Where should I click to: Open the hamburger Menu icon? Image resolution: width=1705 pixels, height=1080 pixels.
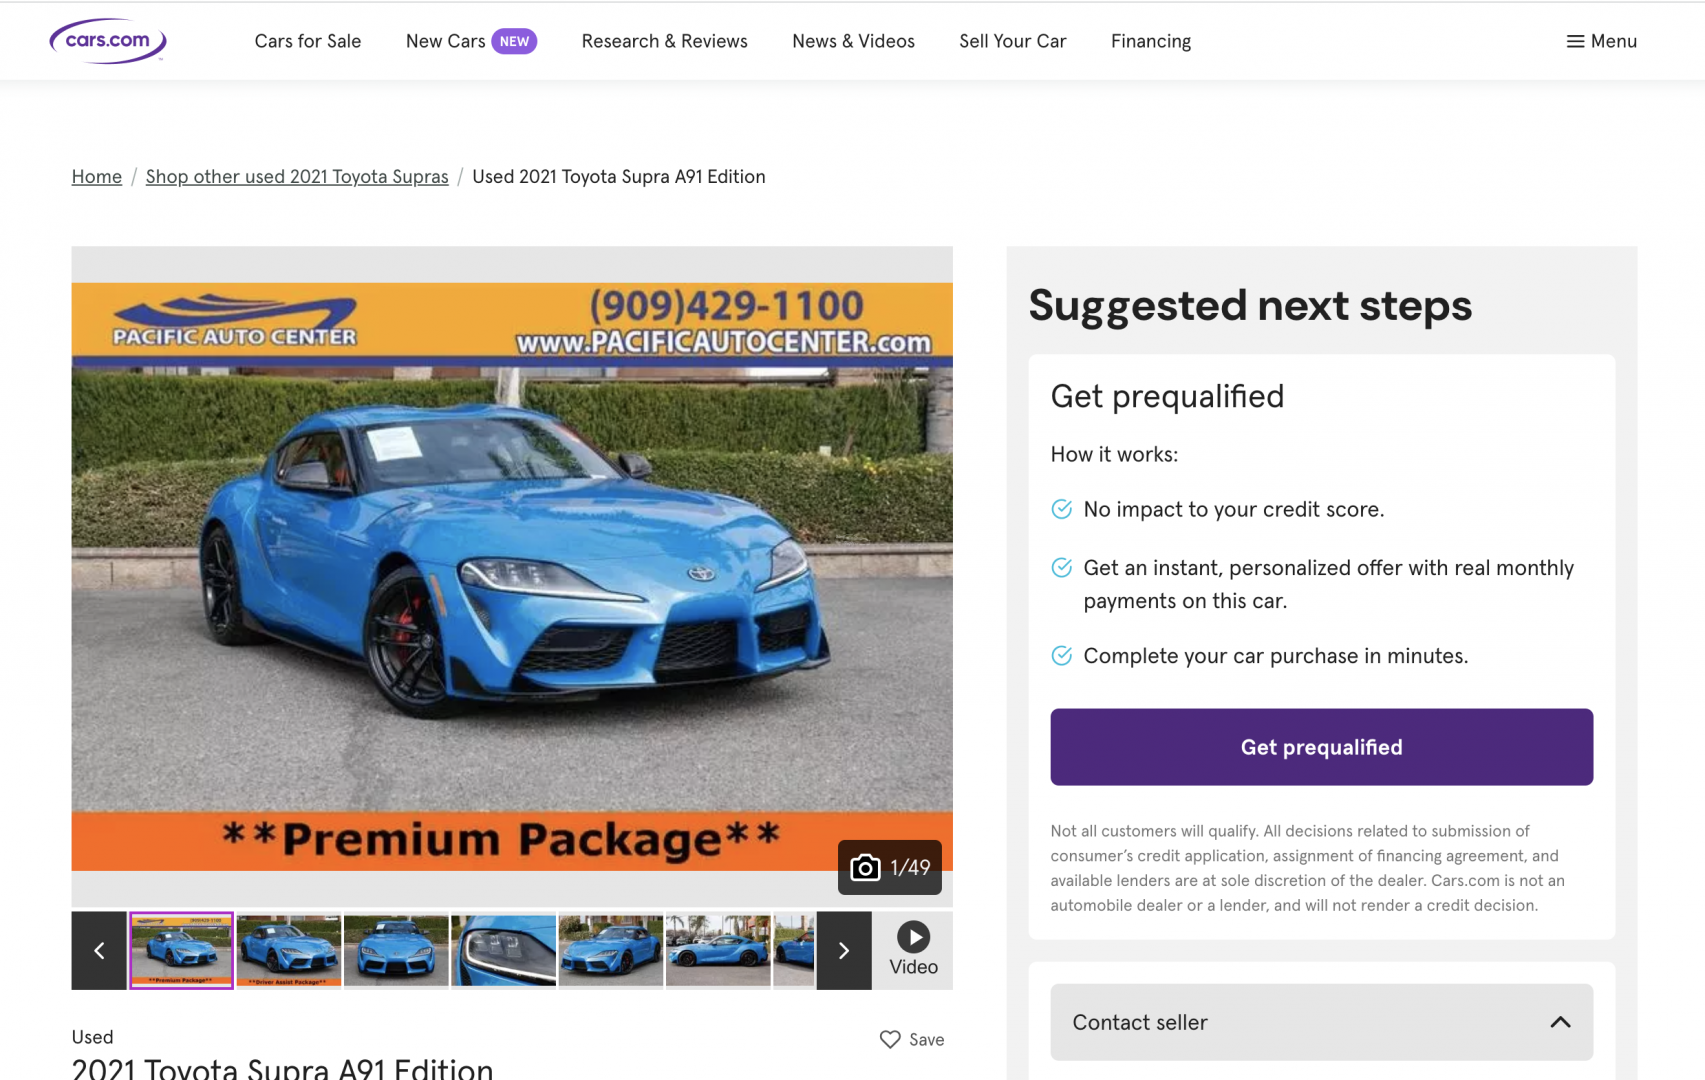point(1575,41)
